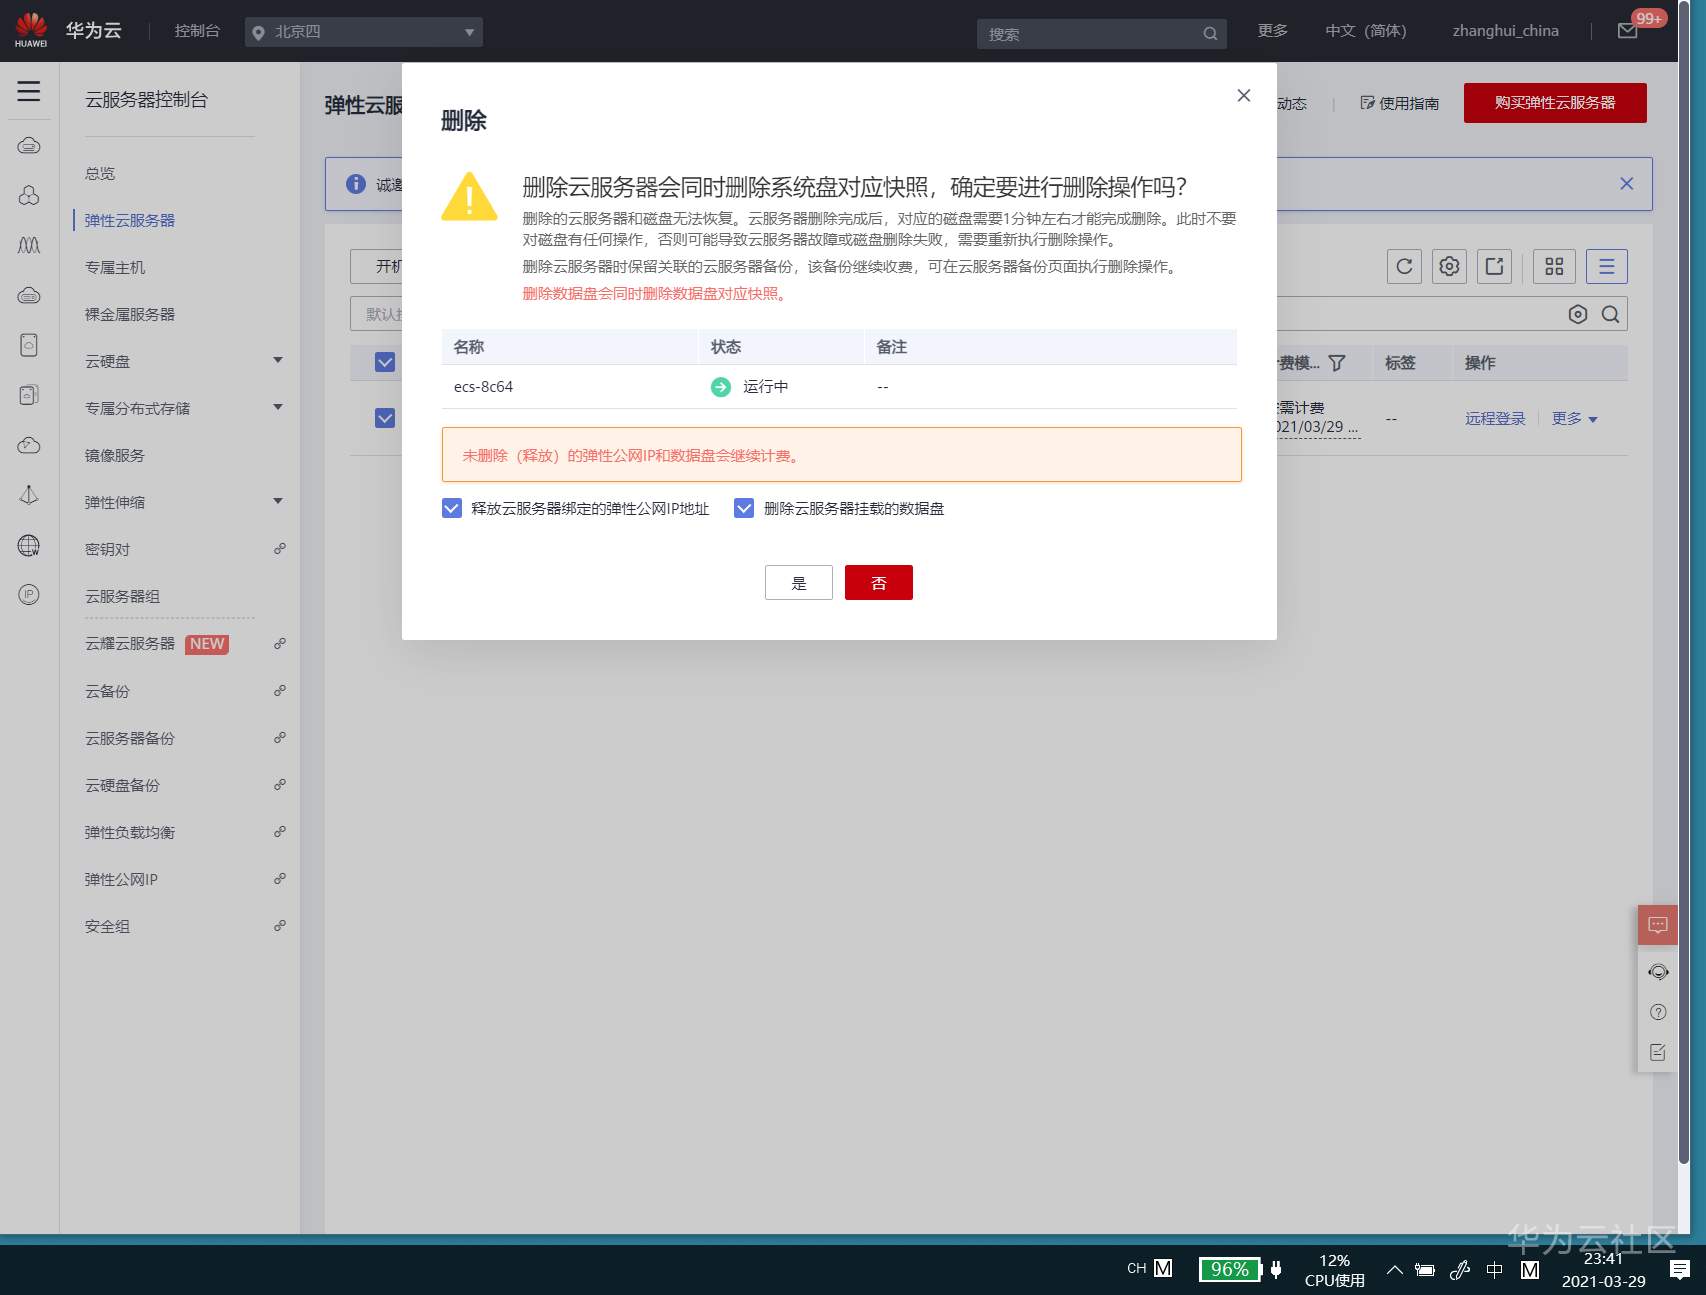
Task: Open 弹性公网IP in the sidebar
Action: (121, 880)
